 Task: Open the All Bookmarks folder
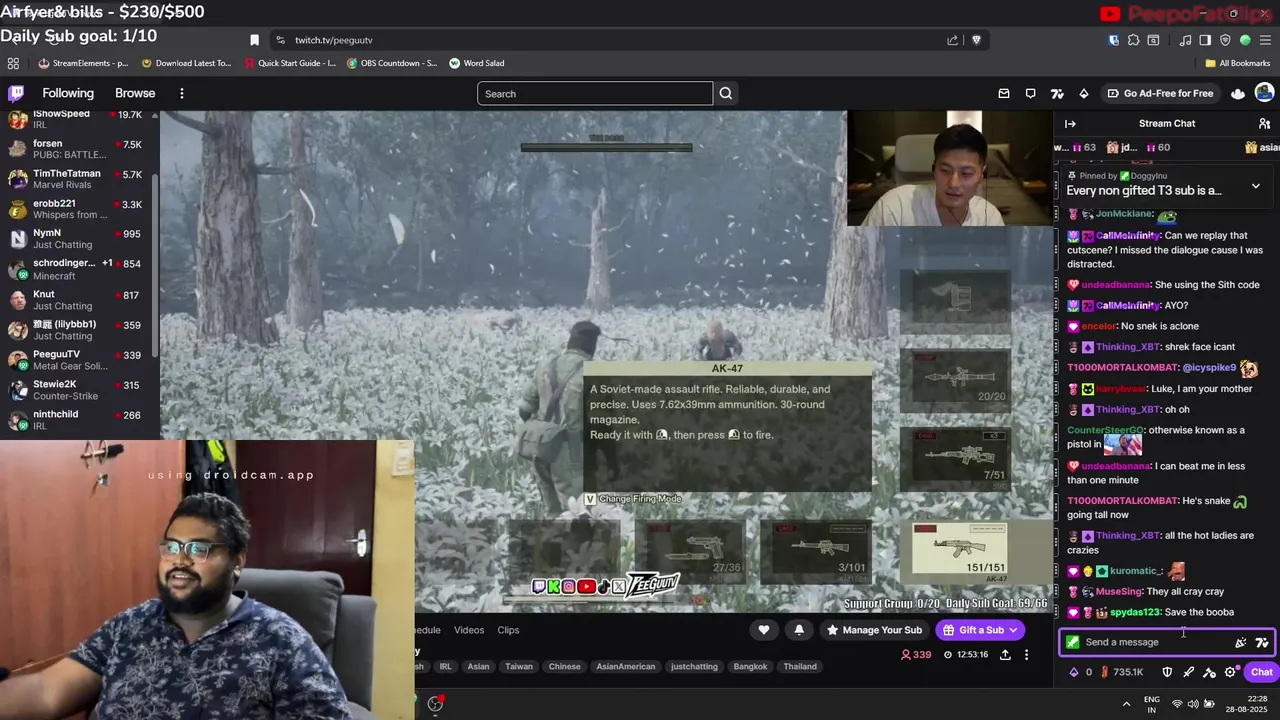(1237, 63)
